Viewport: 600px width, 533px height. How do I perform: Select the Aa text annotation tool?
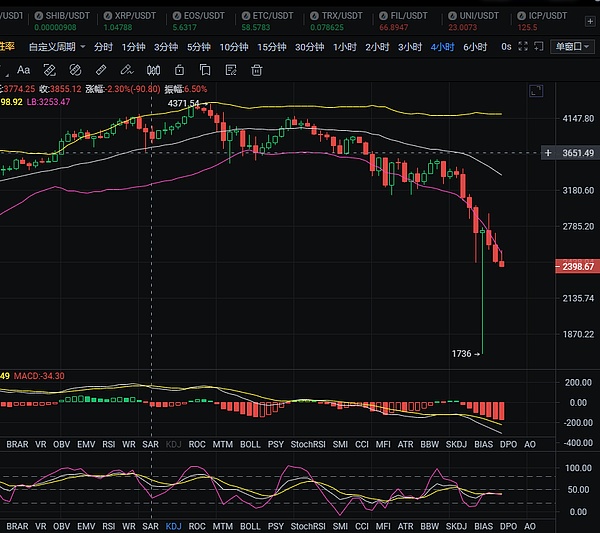coord(24,70)
